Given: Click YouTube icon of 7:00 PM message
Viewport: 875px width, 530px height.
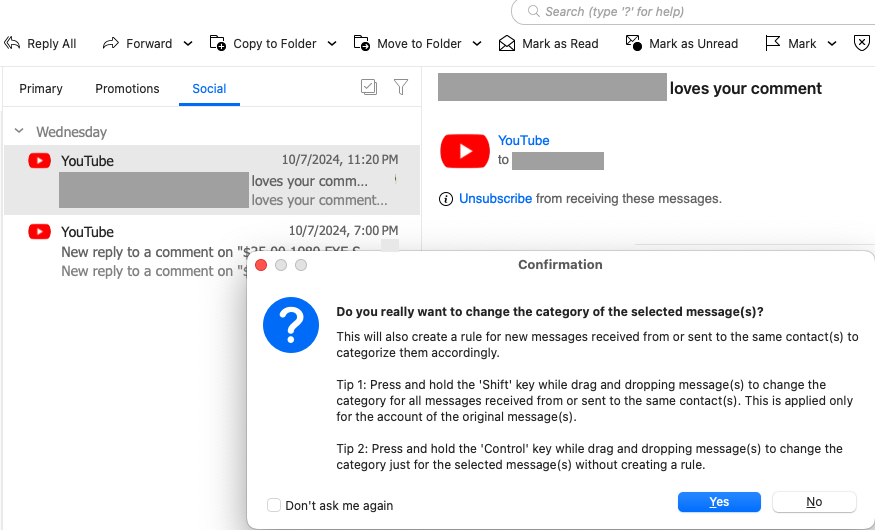Looking at the screenshot, I should [40, 232].
